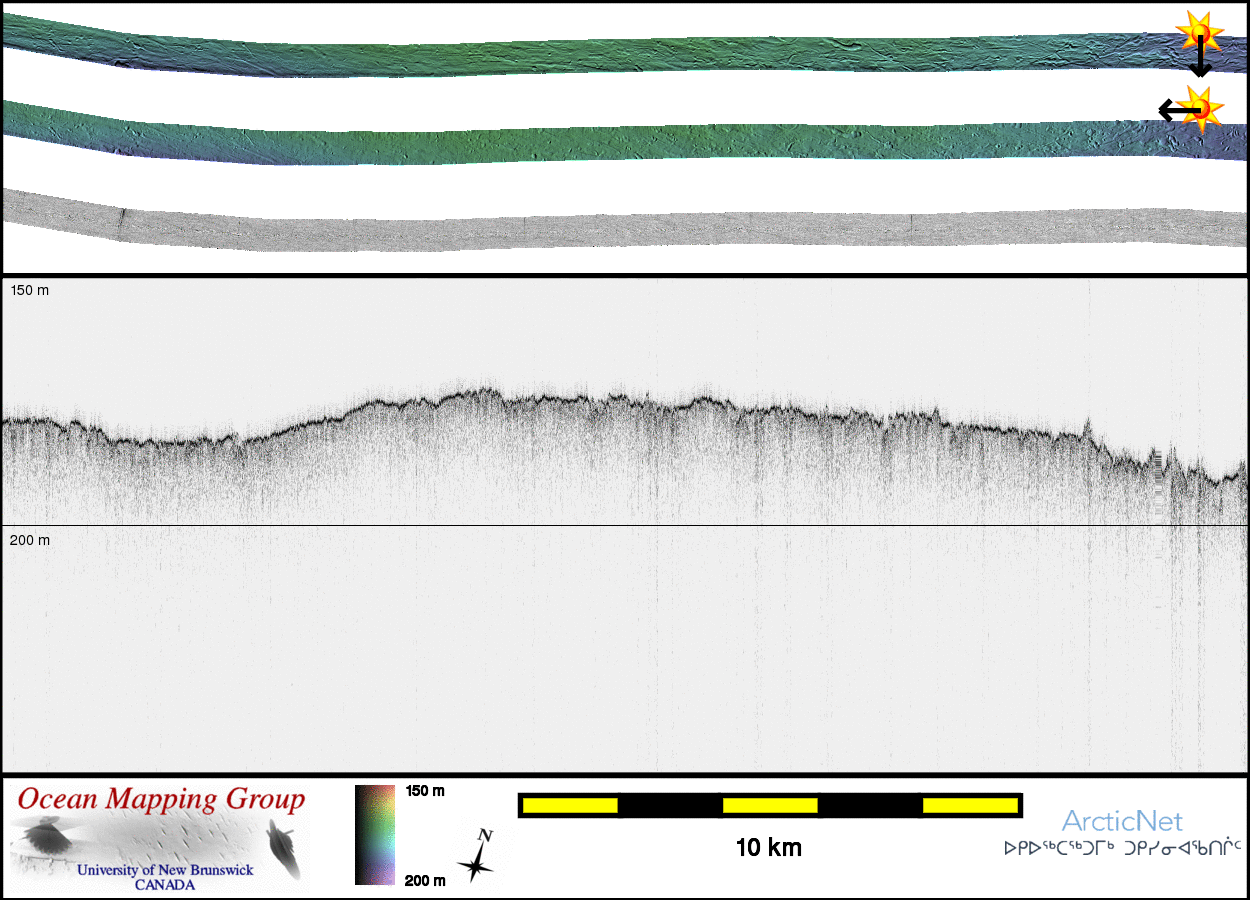Viewport: 1250px width, 900px height.
Task: Click the top starburst navigation icon
Action: tap(1198, 30)
